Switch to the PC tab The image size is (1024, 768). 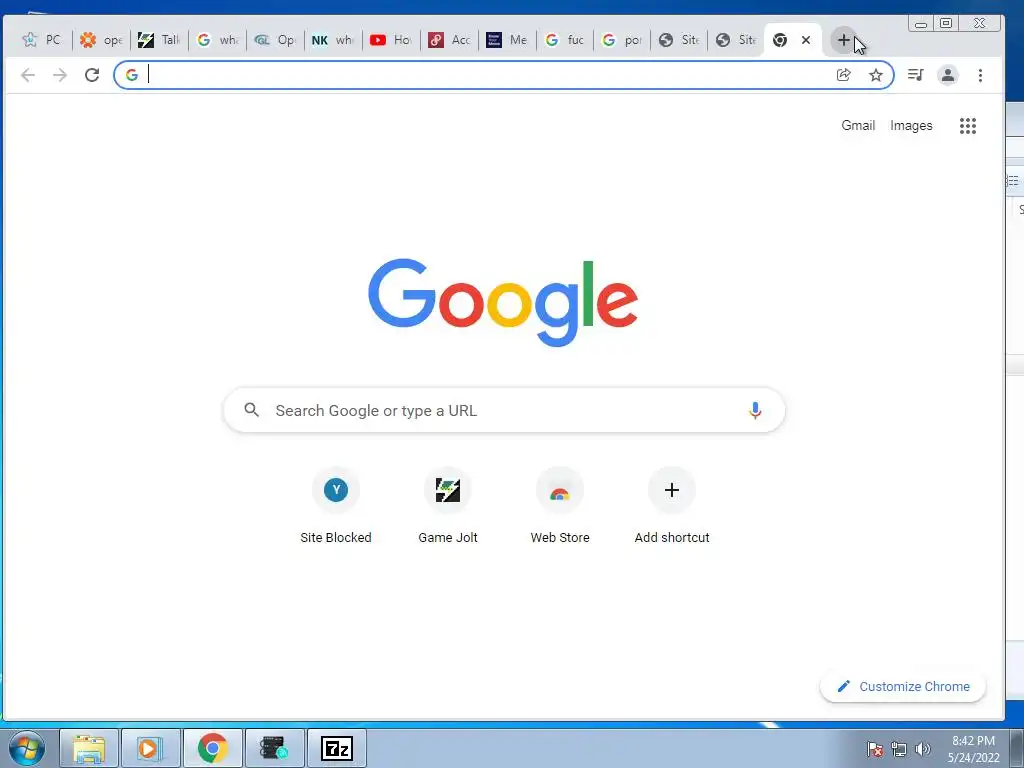pyautogui.click(x=42, y=40)
